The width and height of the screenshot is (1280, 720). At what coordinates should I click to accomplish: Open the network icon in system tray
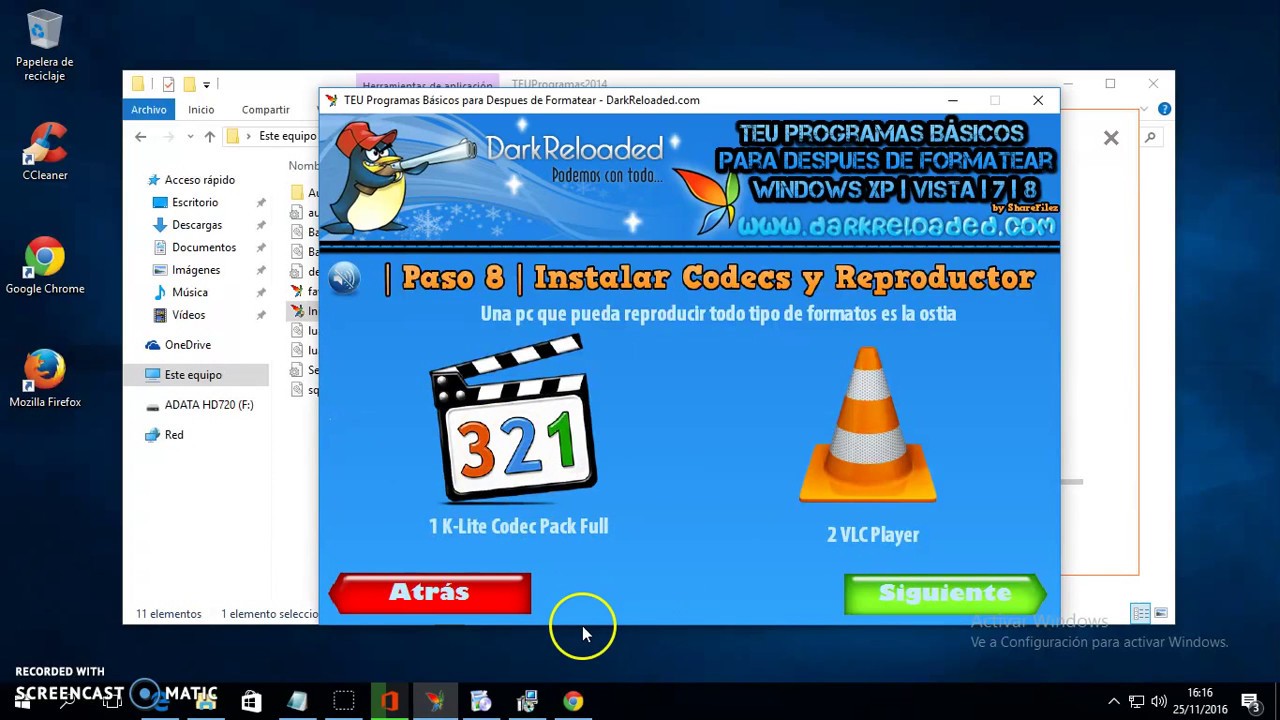coord(1136,701)
